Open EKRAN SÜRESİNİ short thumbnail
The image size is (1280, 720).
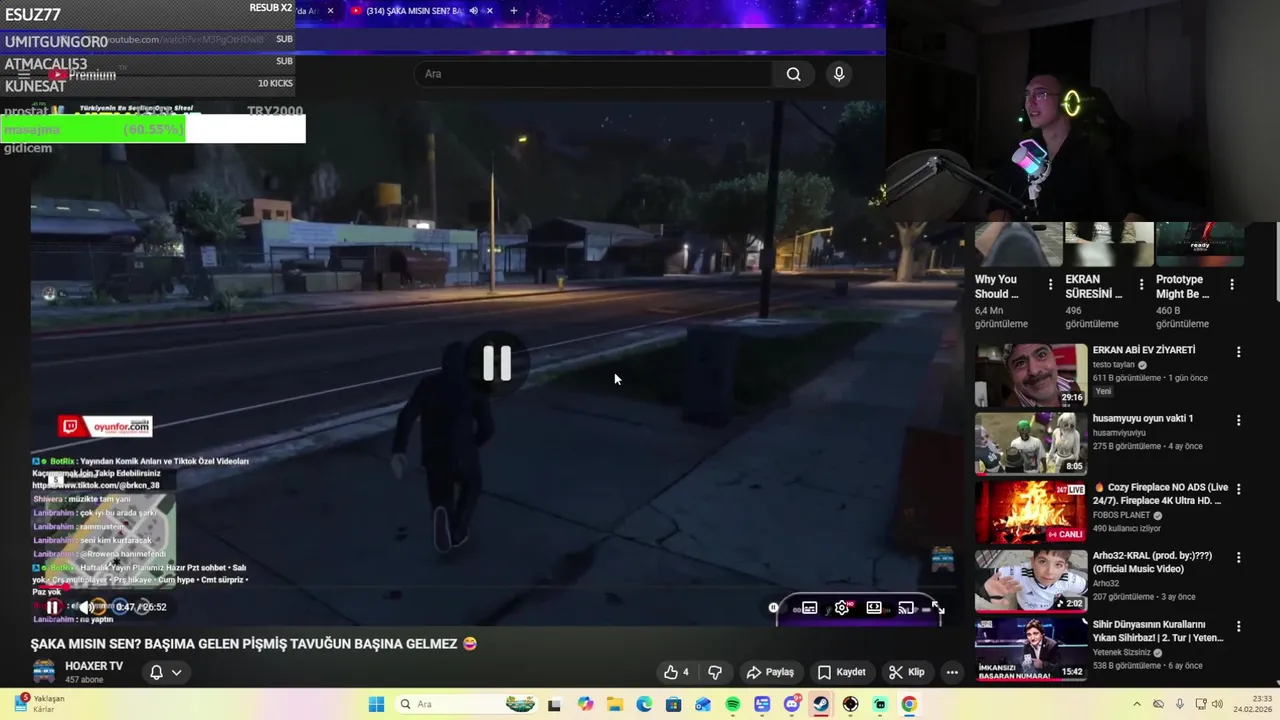(x=1108, y=243)
